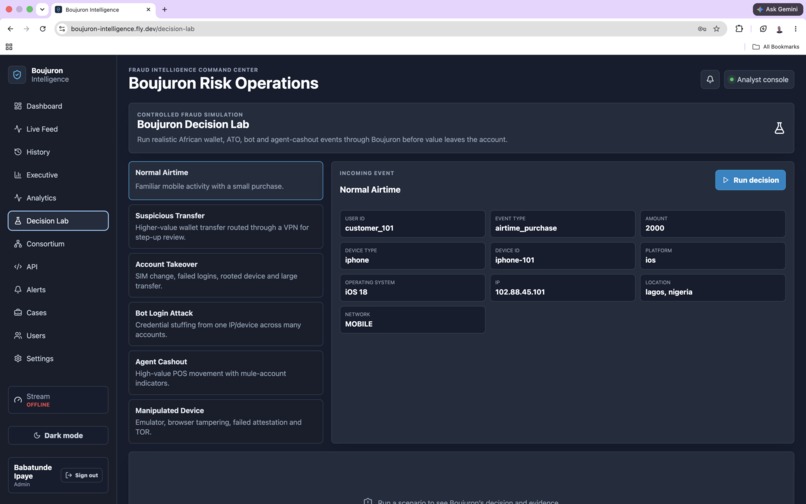Image resolution: width=806 pixels, height=504 pixels.
Task: Click the Ask Gemini button
Action: click(x=777, y=9)
